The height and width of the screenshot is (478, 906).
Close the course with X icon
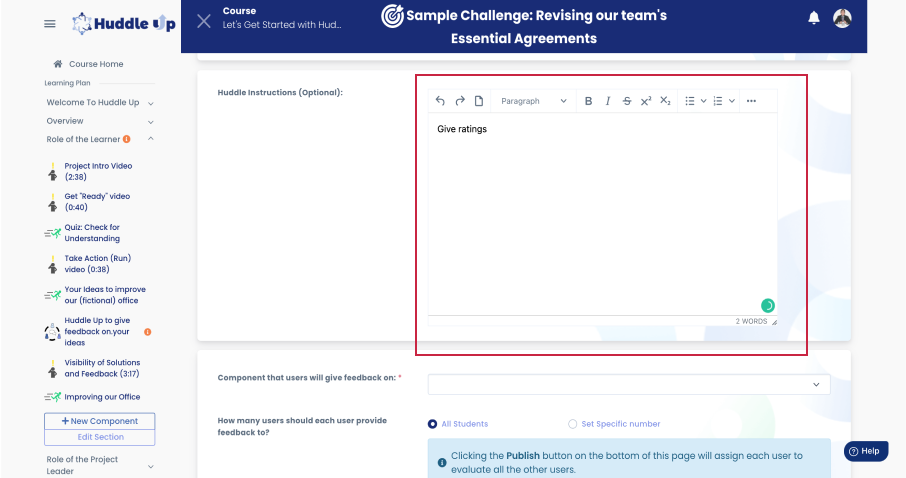[204, 21]
